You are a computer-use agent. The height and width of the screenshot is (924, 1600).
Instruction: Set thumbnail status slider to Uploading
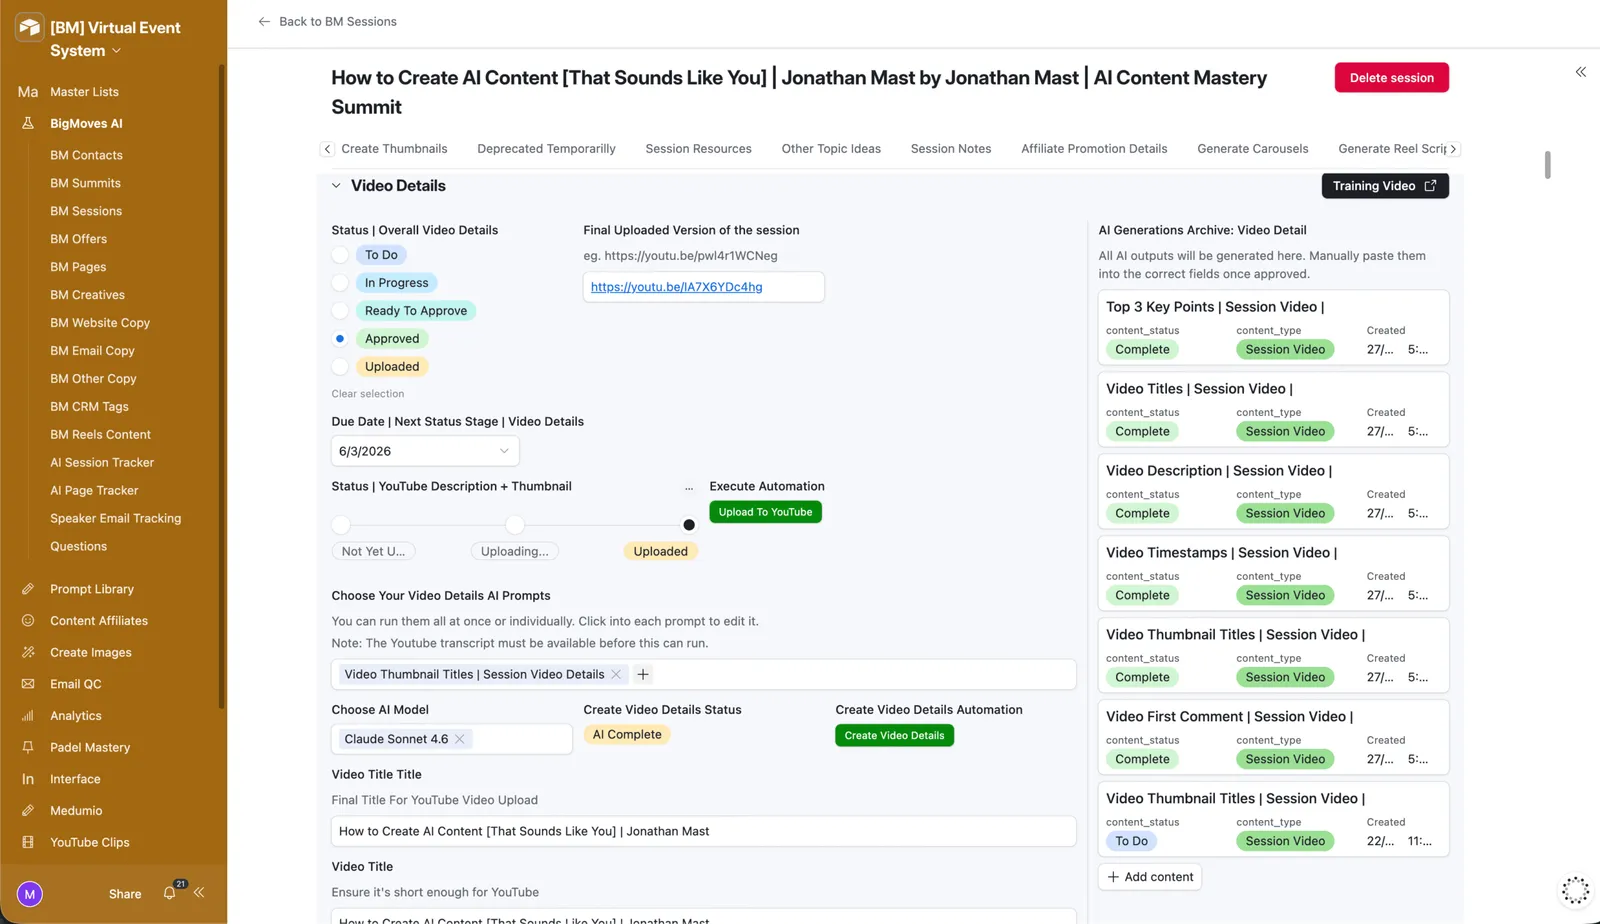coord(515,525)
